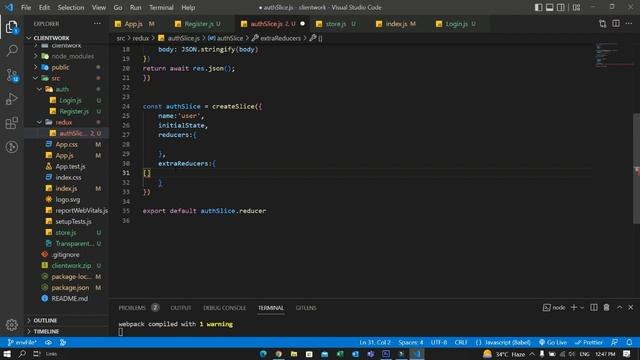
Task: Open the Manage gear settings icon
Action: coord(12,324)
